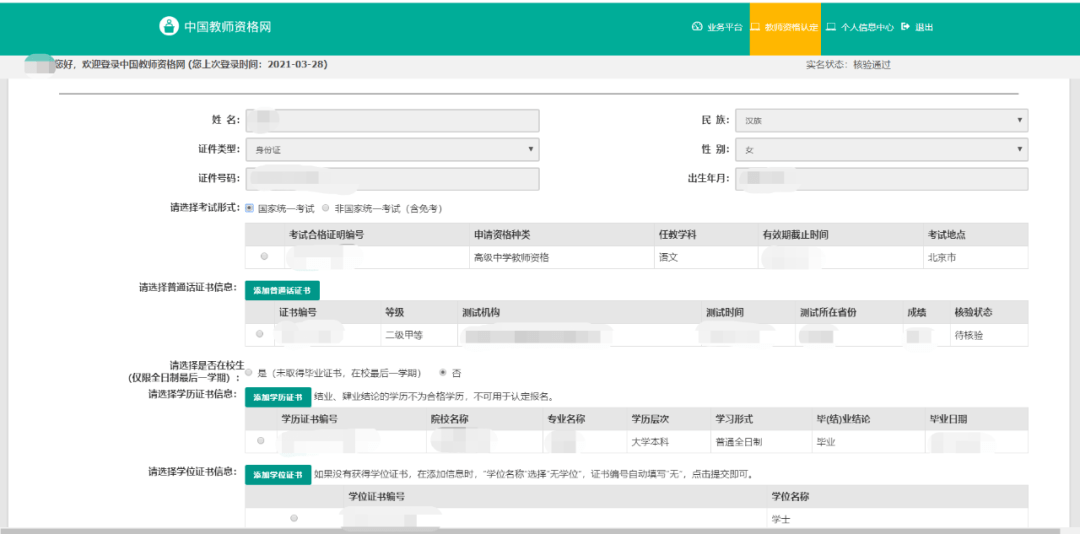Choose the 二级甲等 Putonghua certificate radio
Viewport: 1080px width, 534px height.
pos(260,334)
